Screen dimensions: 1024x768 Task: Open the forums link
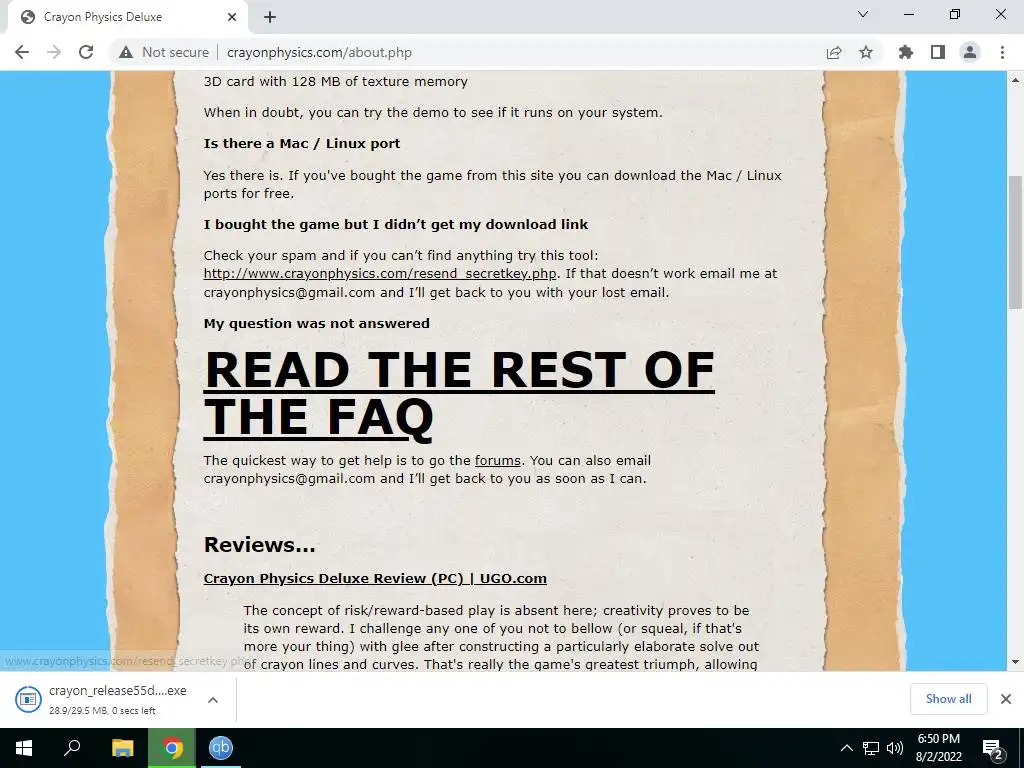point(498,460)
